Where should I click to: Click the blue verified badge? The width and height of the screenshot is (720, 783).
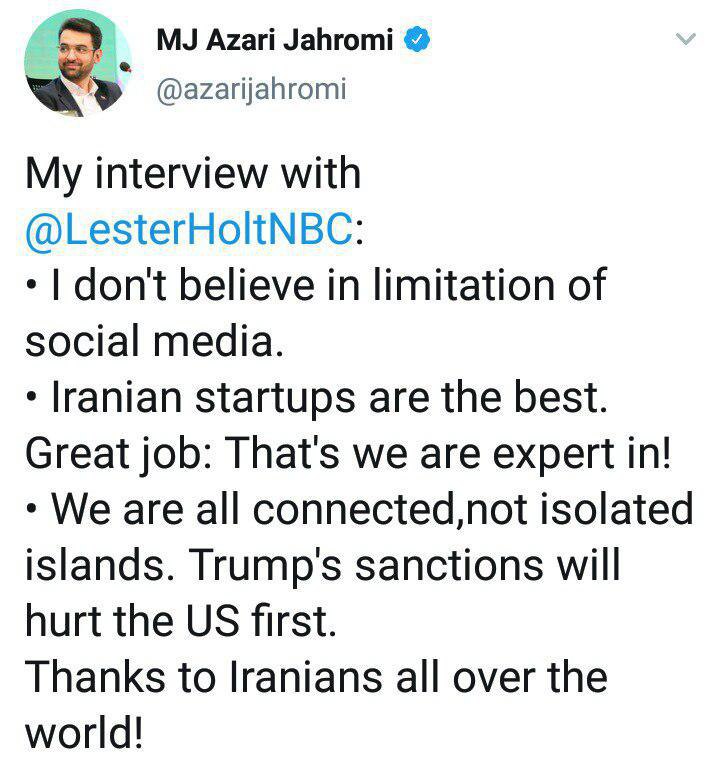point(416,41)
